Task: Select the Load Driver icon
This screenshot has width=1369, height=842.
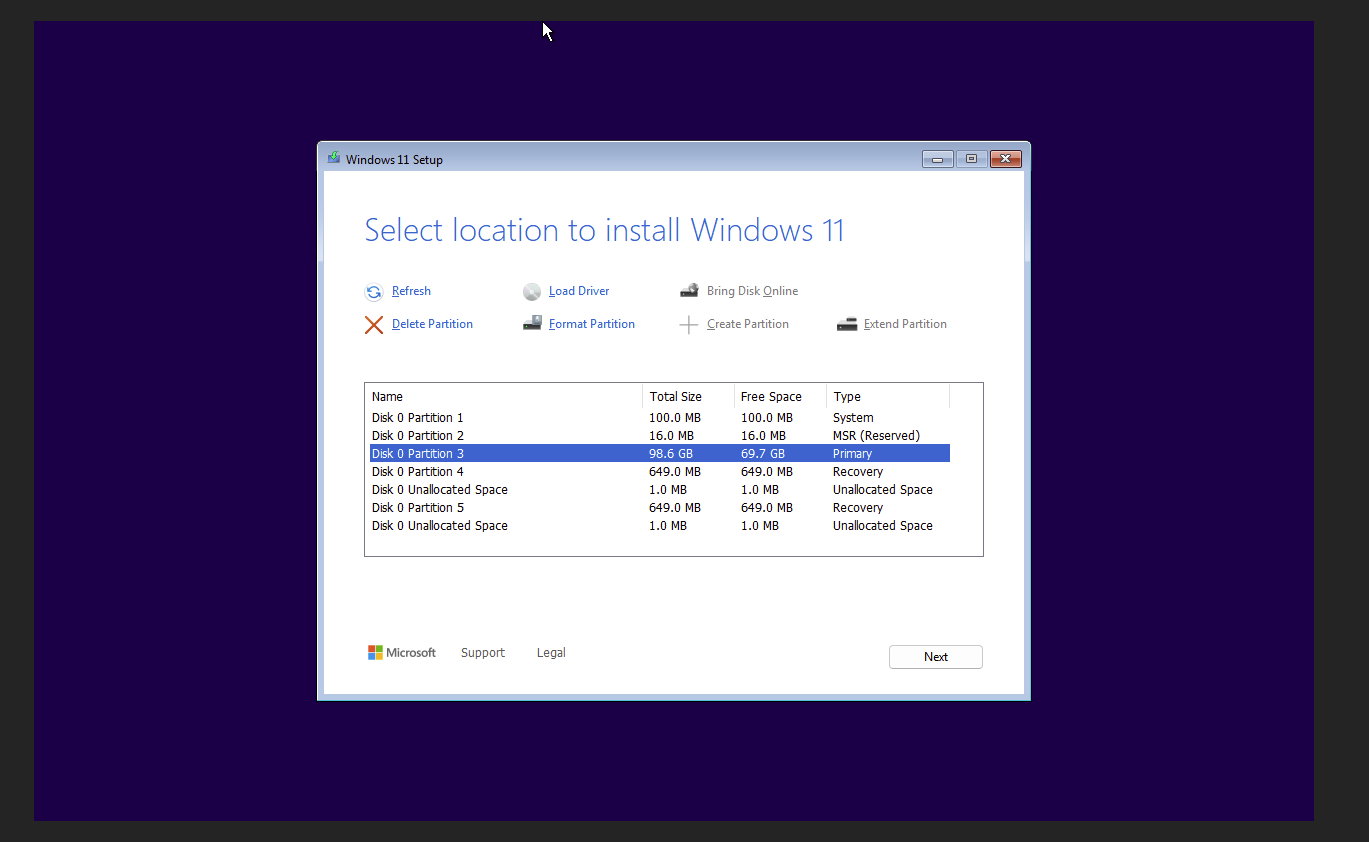Action: (x=532, y=291)
